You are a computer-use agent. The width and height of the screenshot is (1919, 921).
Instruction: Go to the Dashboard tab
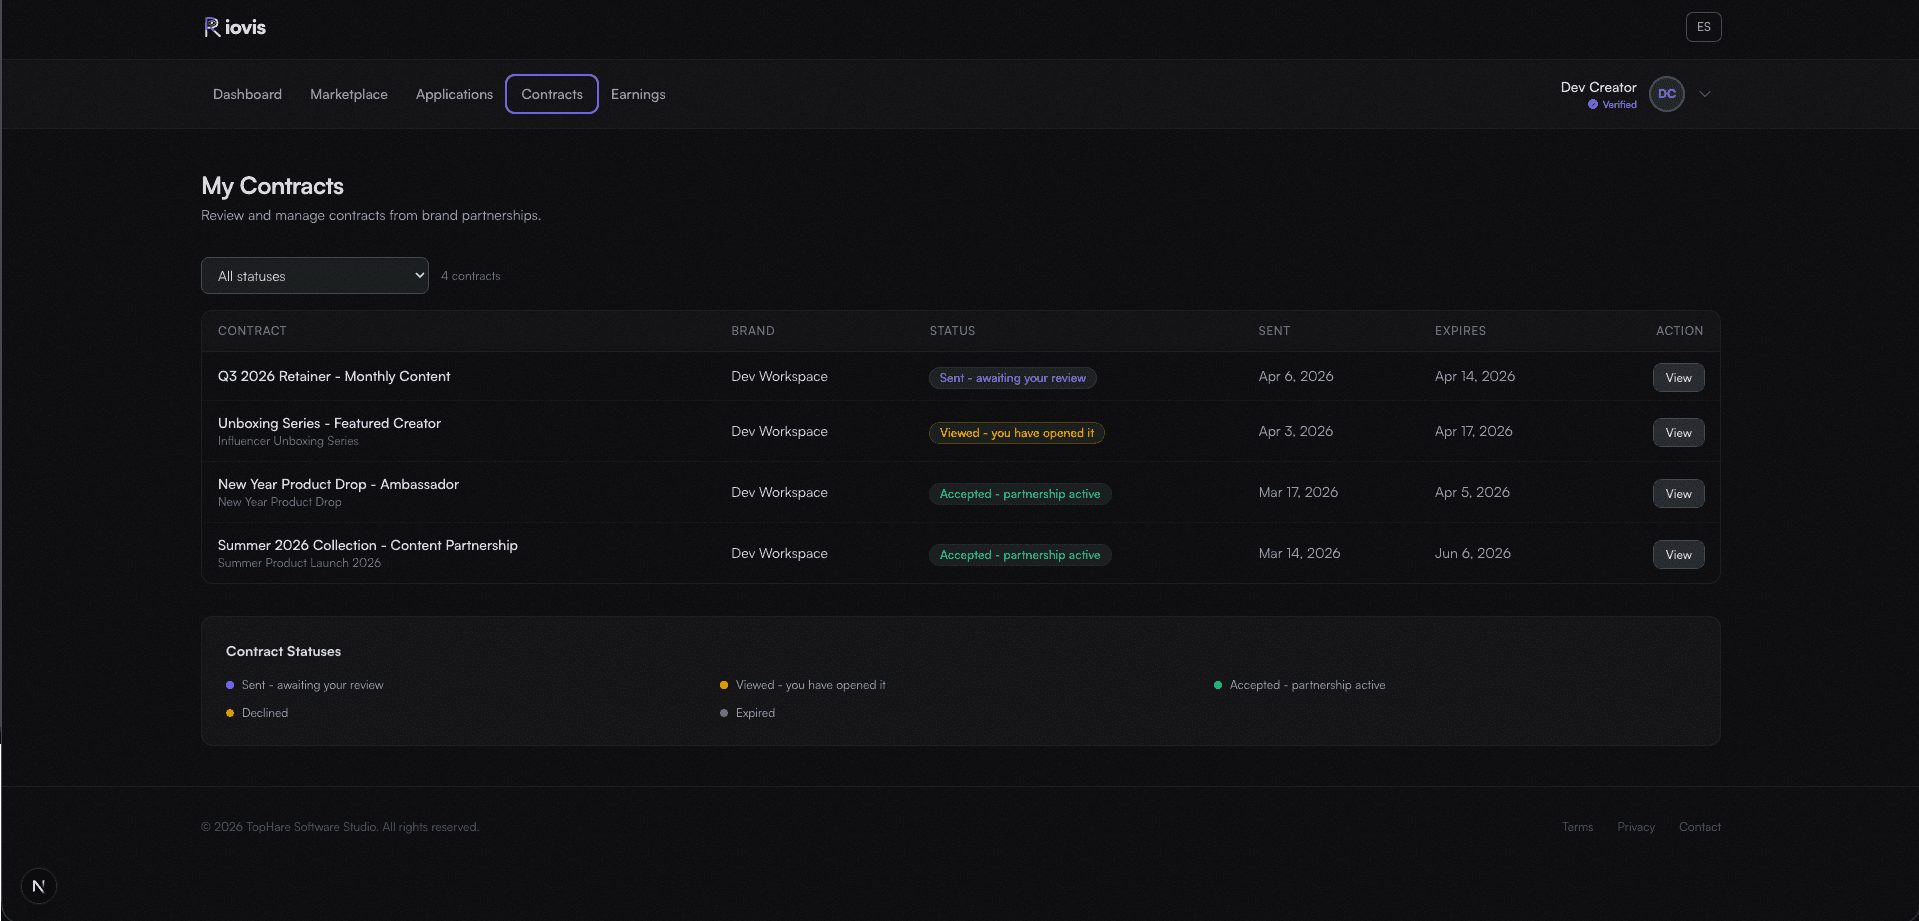(x=247, y=94)
